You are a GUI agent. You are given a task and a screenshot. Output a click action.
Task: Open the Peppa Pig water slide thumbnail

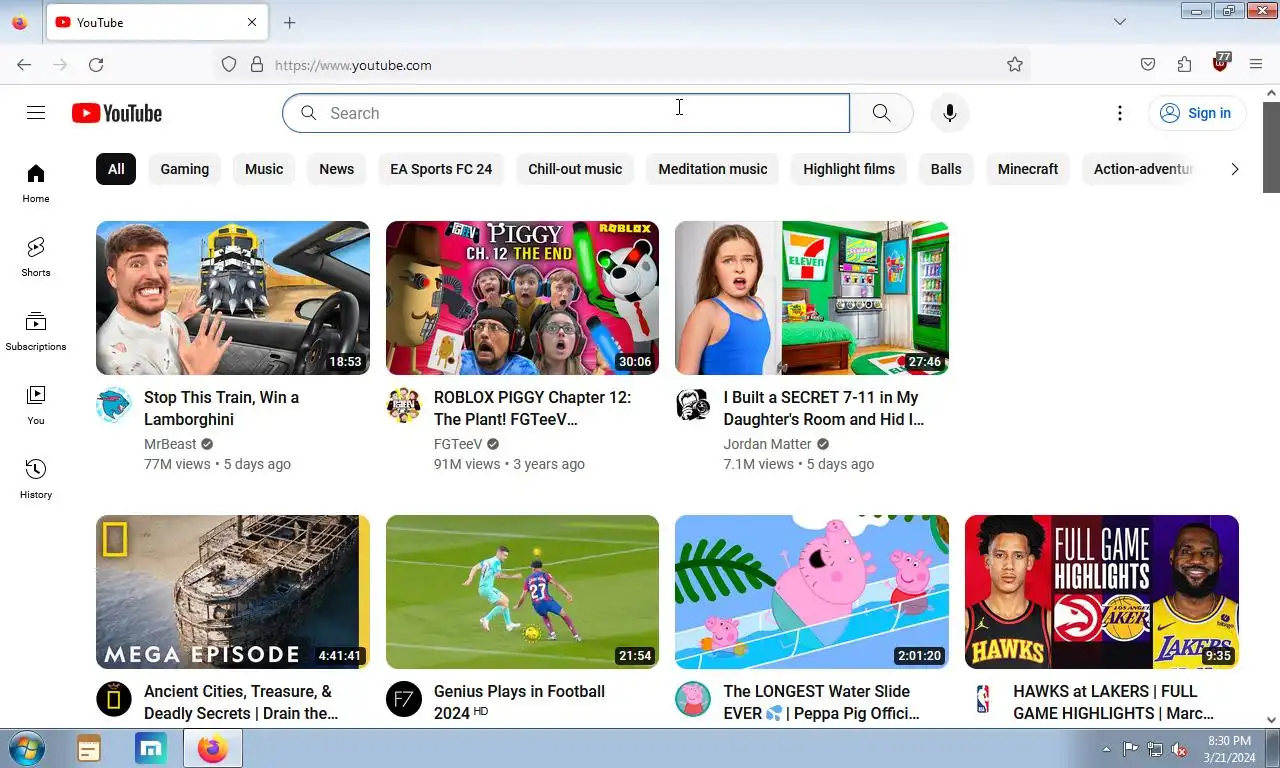point(812,592)
